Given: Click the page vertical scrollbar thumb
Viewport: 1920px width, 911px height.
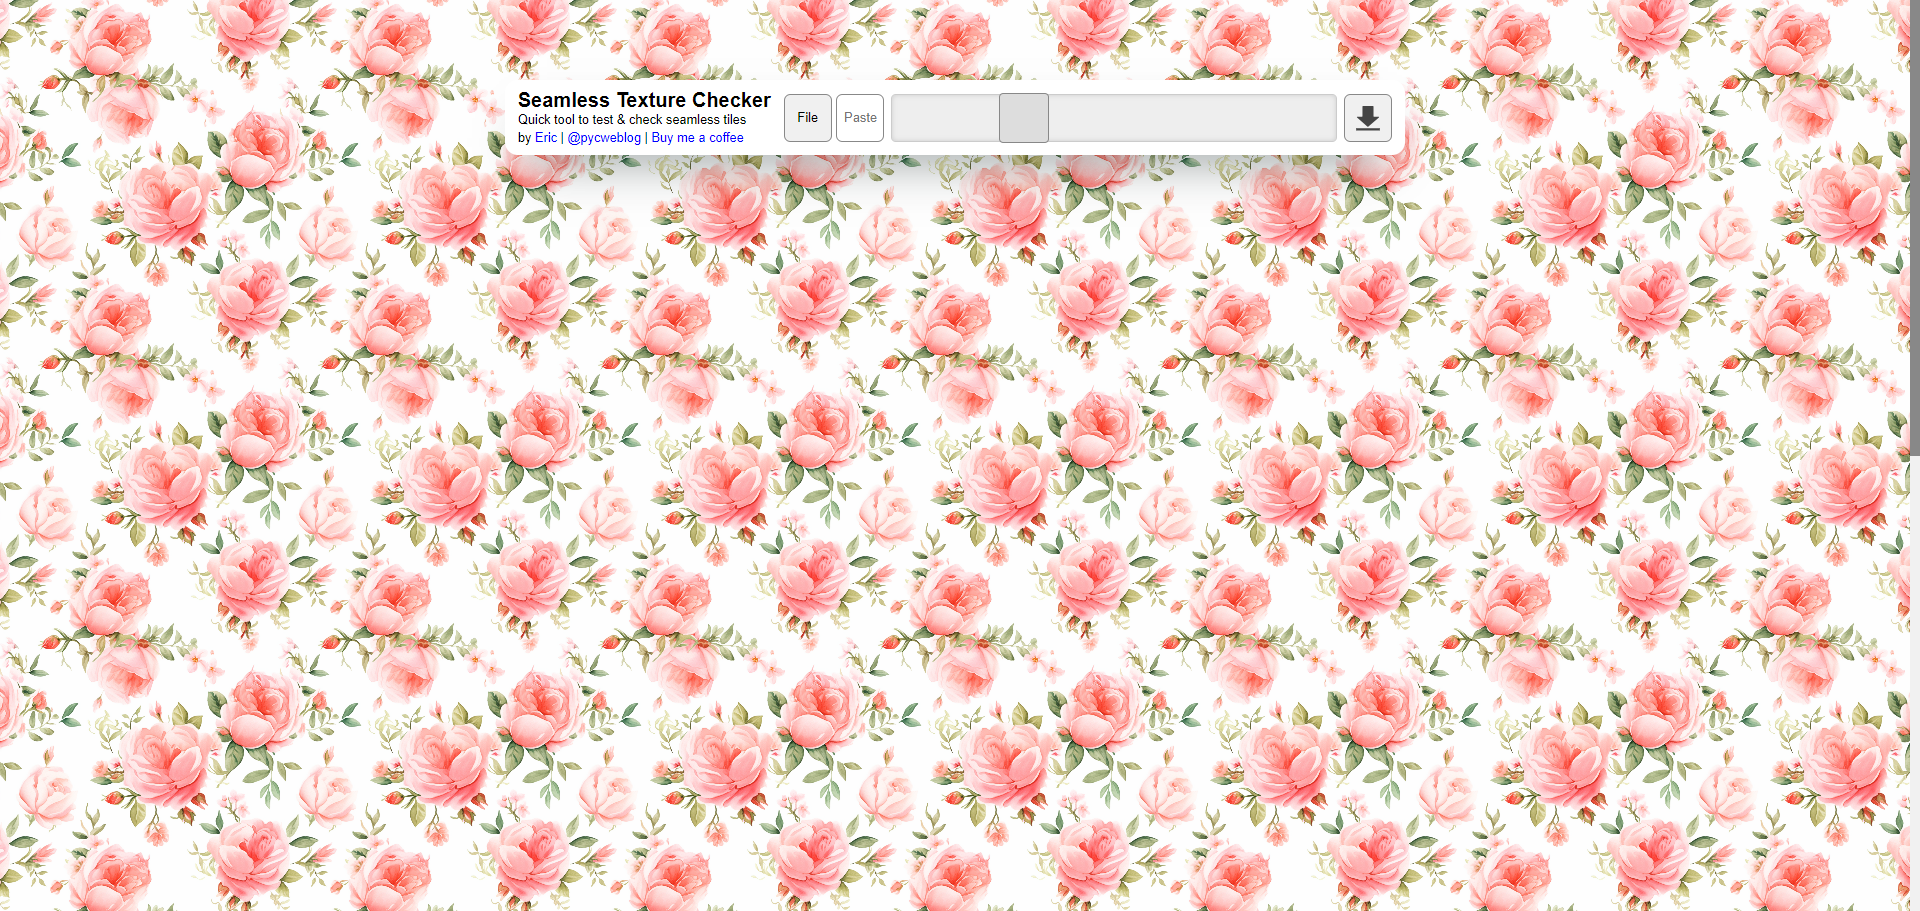Looking at the screenshot, I should pyautogui.click(x=1915, y=228).
